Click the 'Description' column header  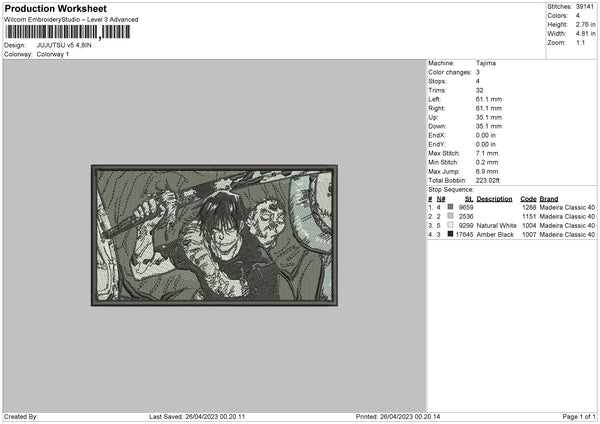(494, 199)
